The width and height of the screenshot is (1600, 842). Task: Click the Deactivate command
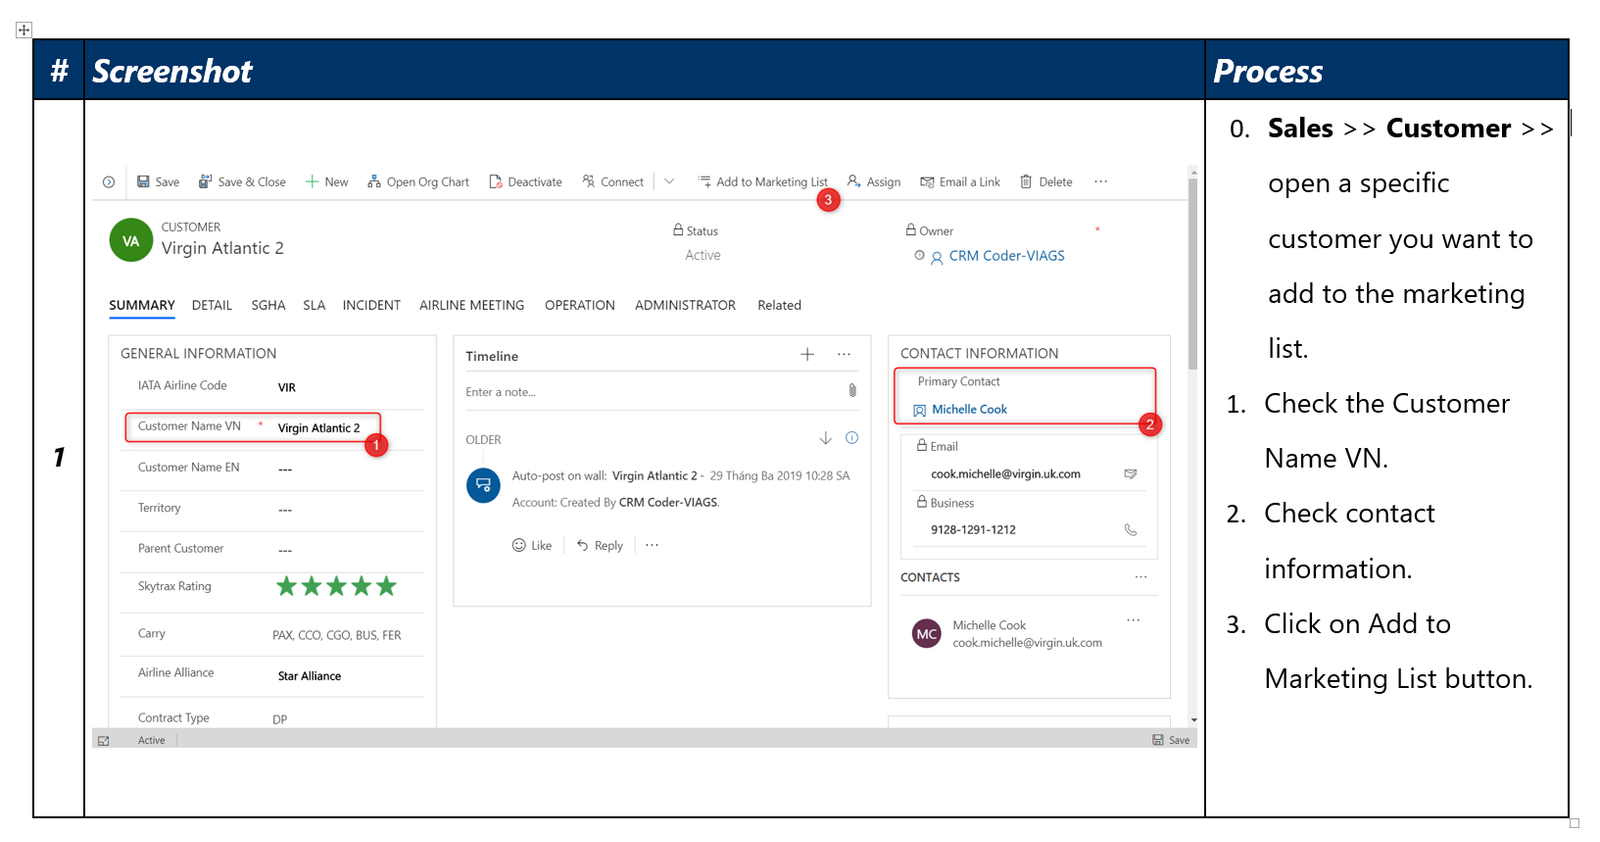coord(525,182)
